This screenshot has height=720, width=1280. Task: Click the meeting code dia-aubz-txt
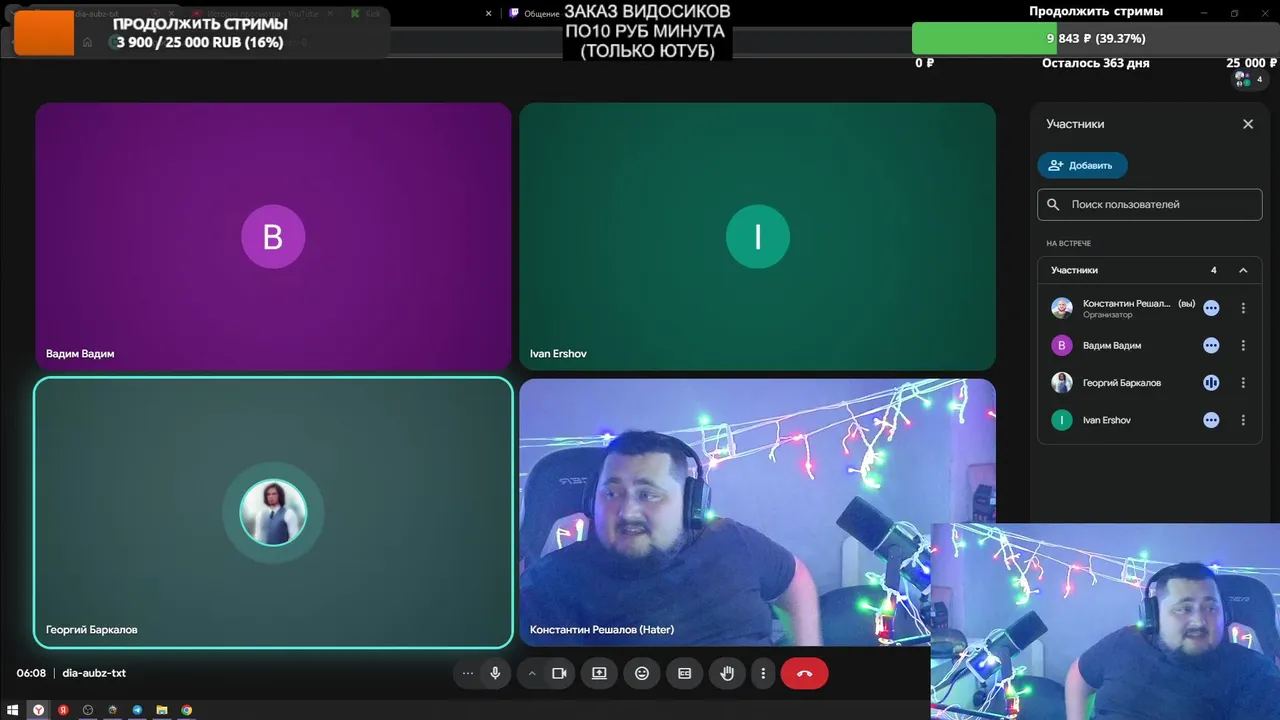(x=94, y=673)
